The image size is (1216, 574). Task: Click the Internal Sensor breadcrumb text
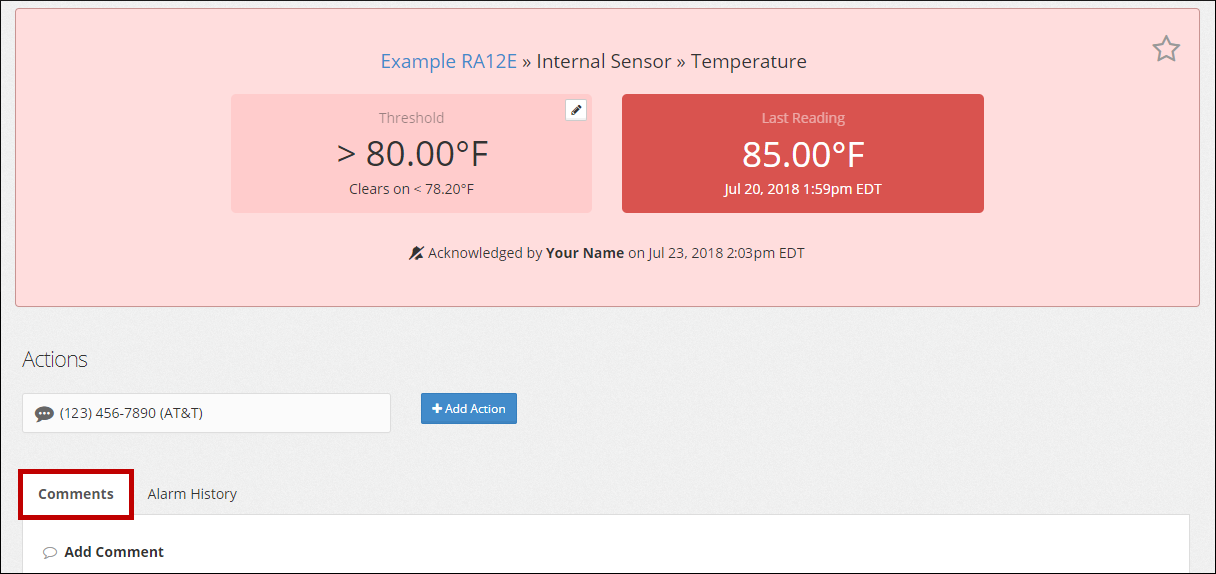(x=604, y=61)
